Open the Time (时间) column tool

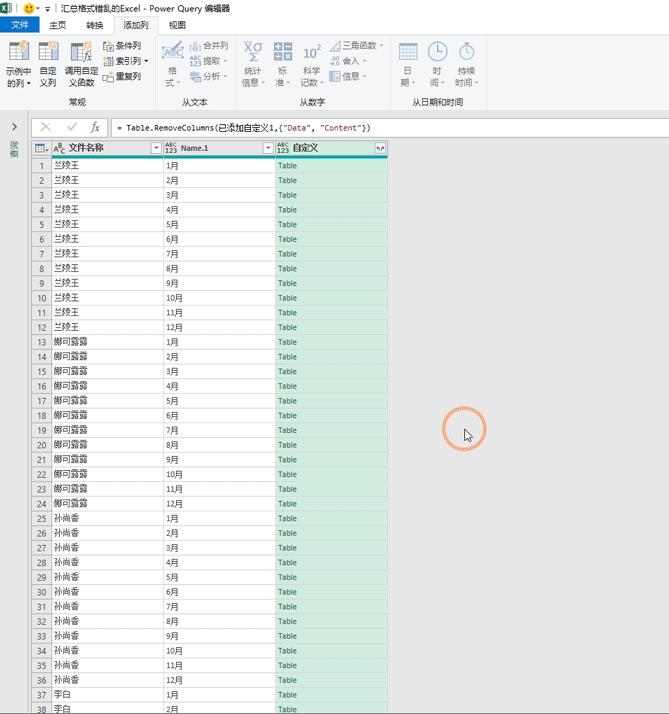(x=437, y=64)
